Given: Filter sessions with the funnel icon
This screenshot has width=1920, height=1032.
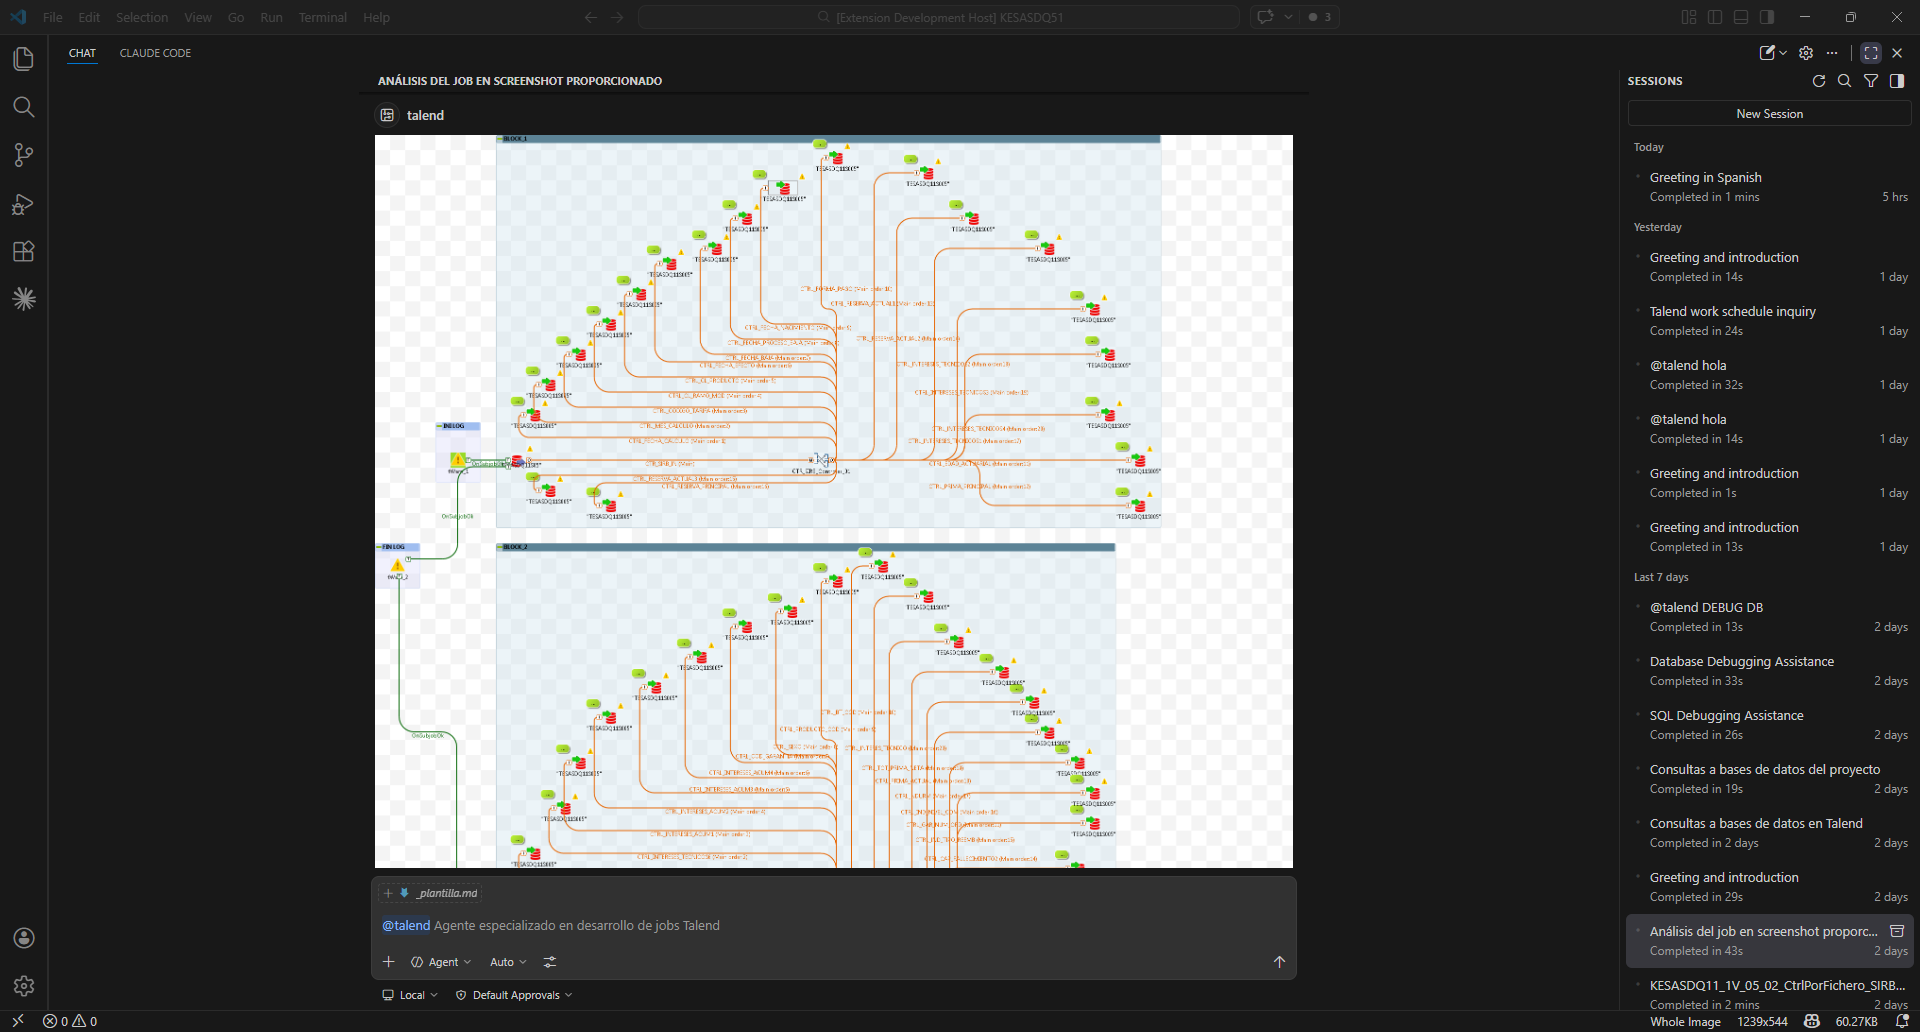Looking at the screenshot, I should point(1871,81).
